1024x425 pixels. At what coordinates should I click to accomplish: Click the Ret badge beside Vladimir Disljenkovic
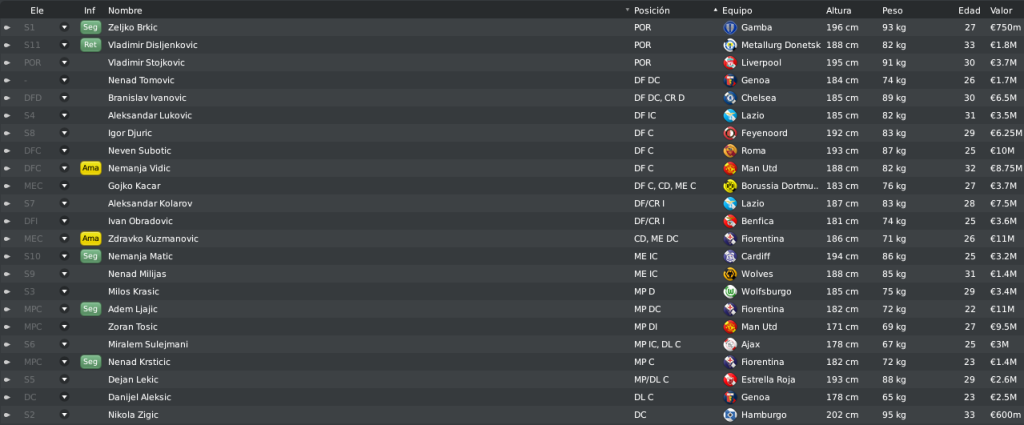click(x=90, y=45)
